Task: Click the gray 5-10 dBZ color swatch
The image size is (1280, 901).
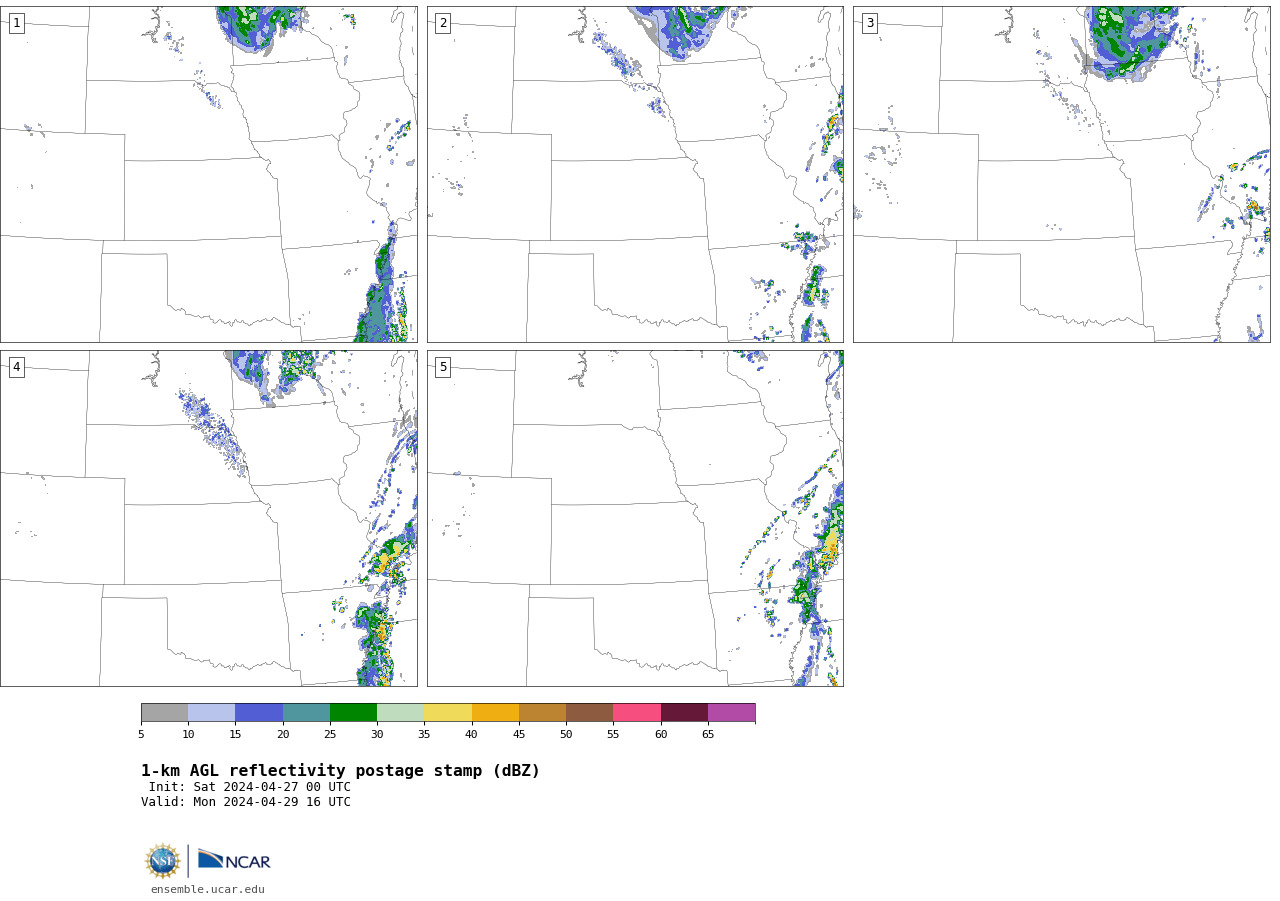Action: 164,713
